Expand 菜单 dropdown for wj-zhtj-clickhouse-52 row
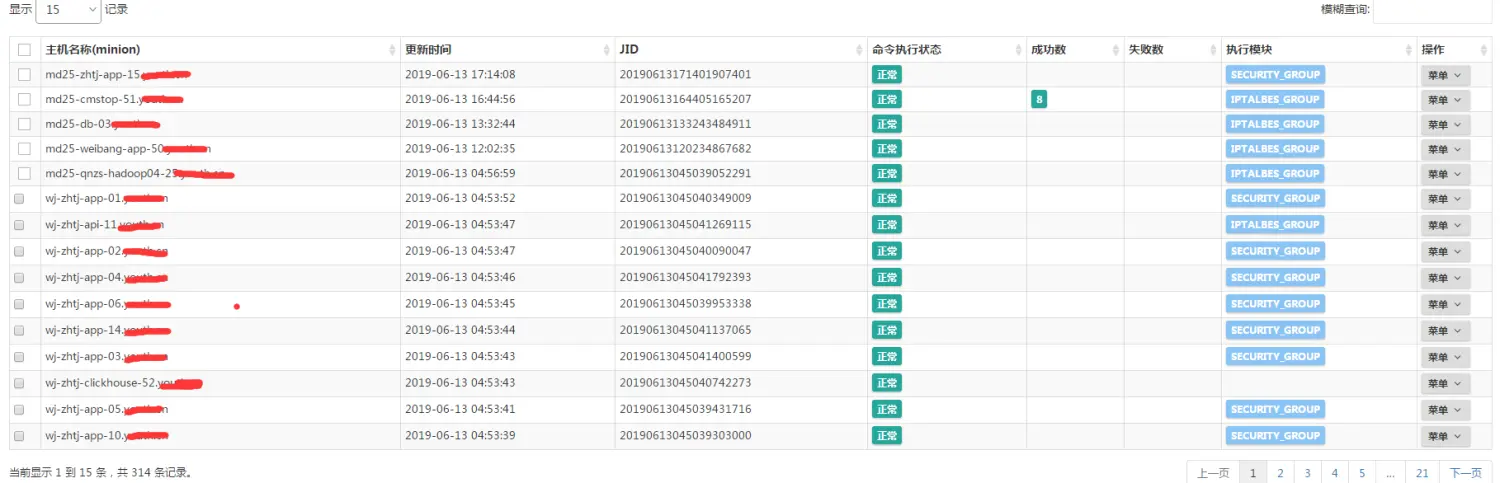 1445,384
